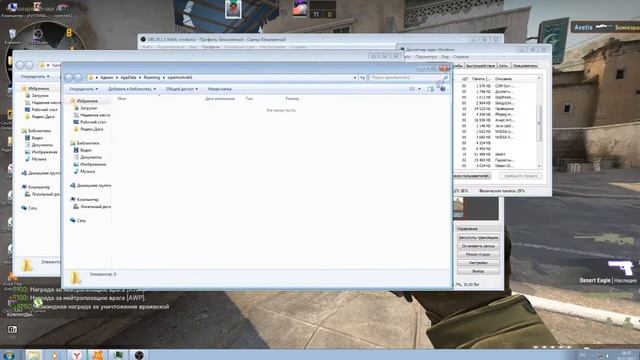Open the Общий доступ dropdown

pos(182,89)
